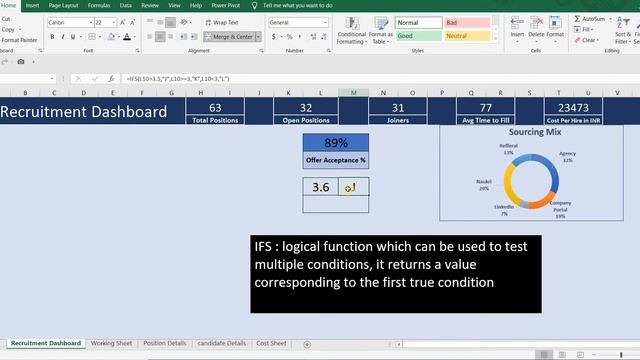Cancel formula entry X button

coord(78,78)
